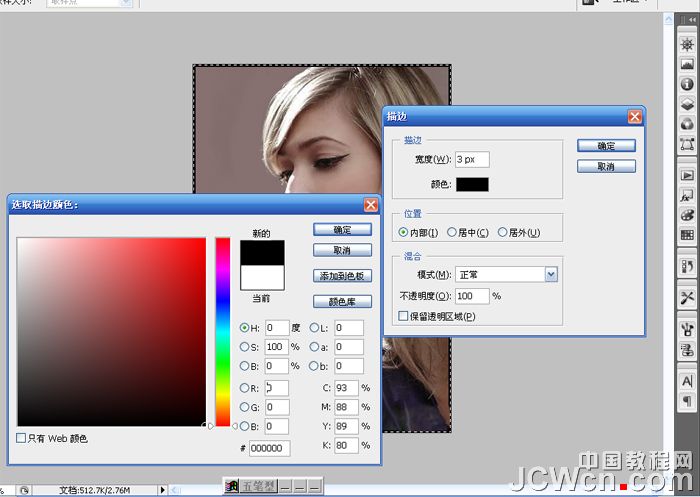The image size is (700, 497).
Task: Click 取消 in 描边 dialog
Action: tap(606, 166)
